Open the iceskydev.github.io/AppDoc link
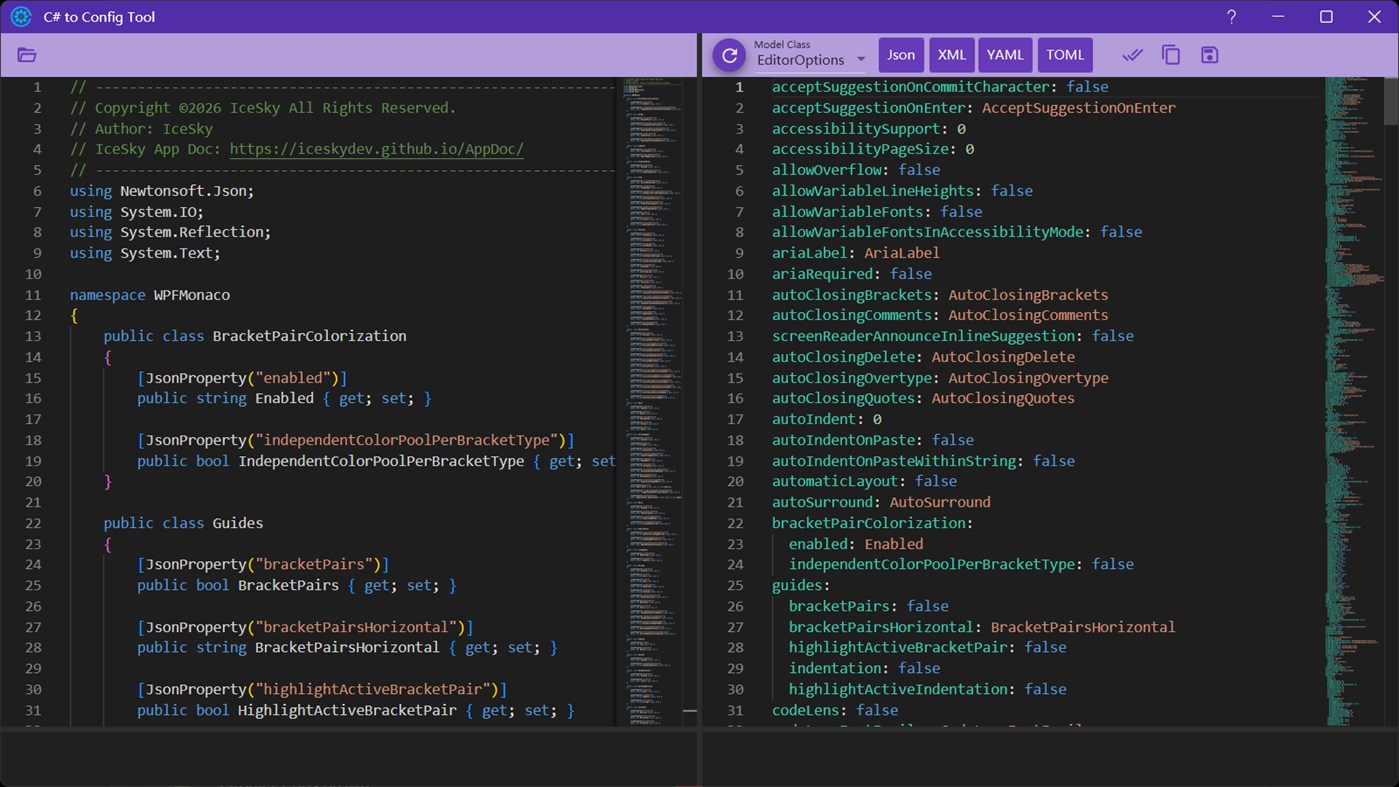Viewport: 1399px width, 787px height. pos(377,149)
